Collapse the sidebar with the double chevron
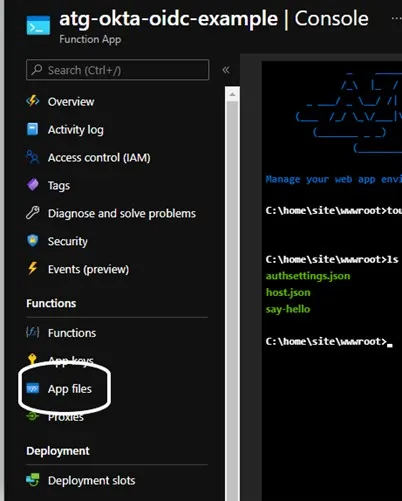402x501 pixels. [226, 70]
